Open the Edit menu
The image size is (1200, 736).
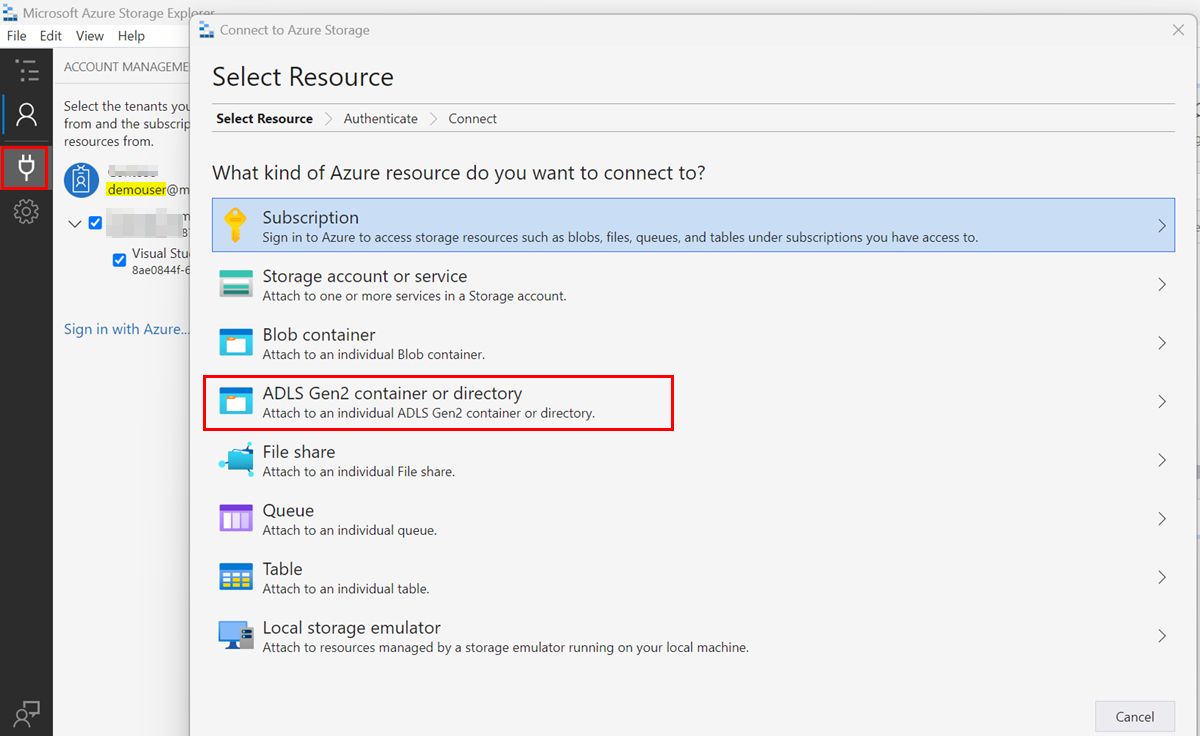pyautogui.click(x=51, y=36)
